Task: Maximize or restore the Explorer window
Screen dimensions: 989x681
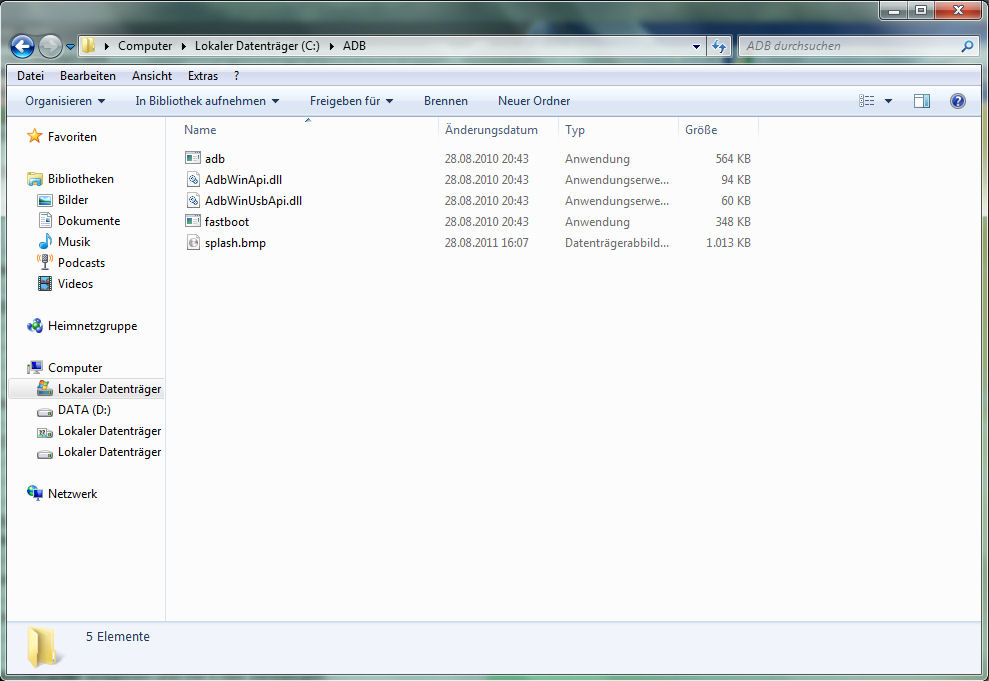Action: 921,10
